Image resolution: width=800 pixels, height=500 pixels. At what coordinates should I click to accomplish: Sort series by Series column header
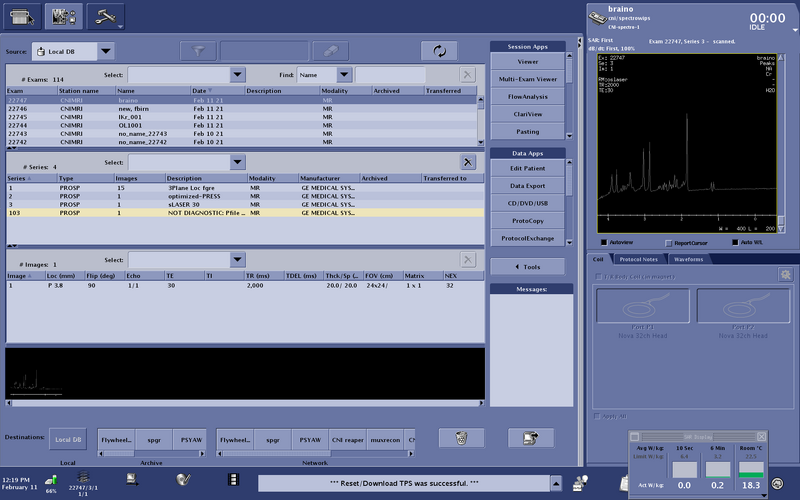pyautogui.click(x=31, y=179)
